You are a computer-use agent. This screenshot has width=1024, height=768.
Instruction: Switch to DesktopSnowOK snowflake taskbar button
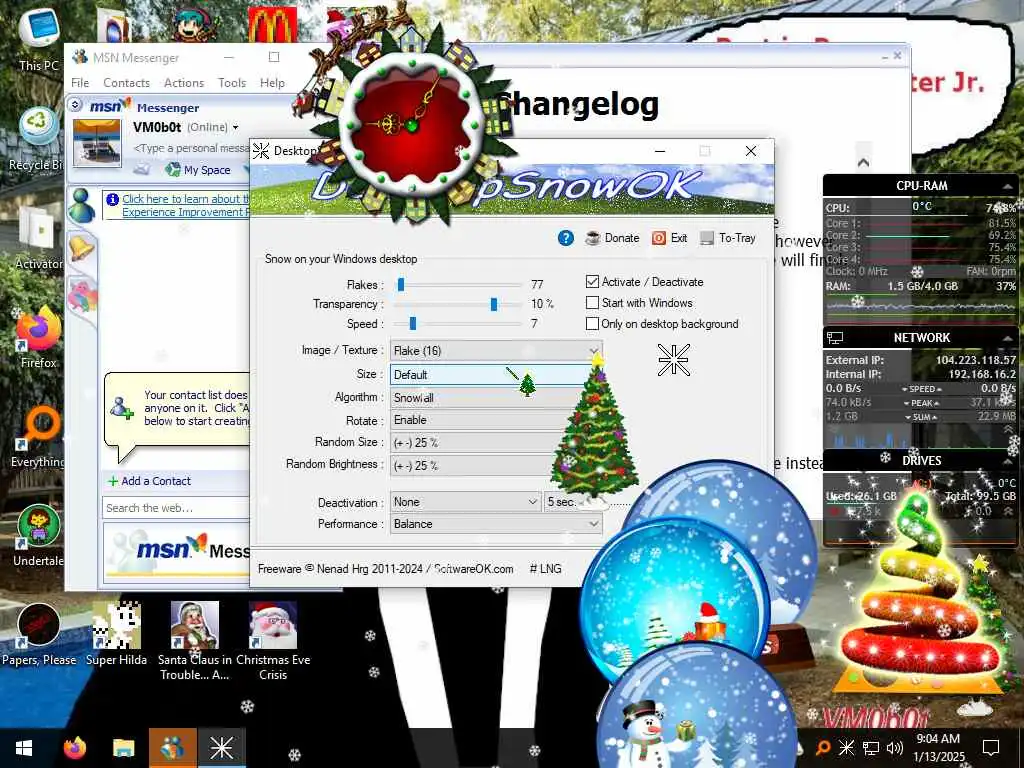221,748
